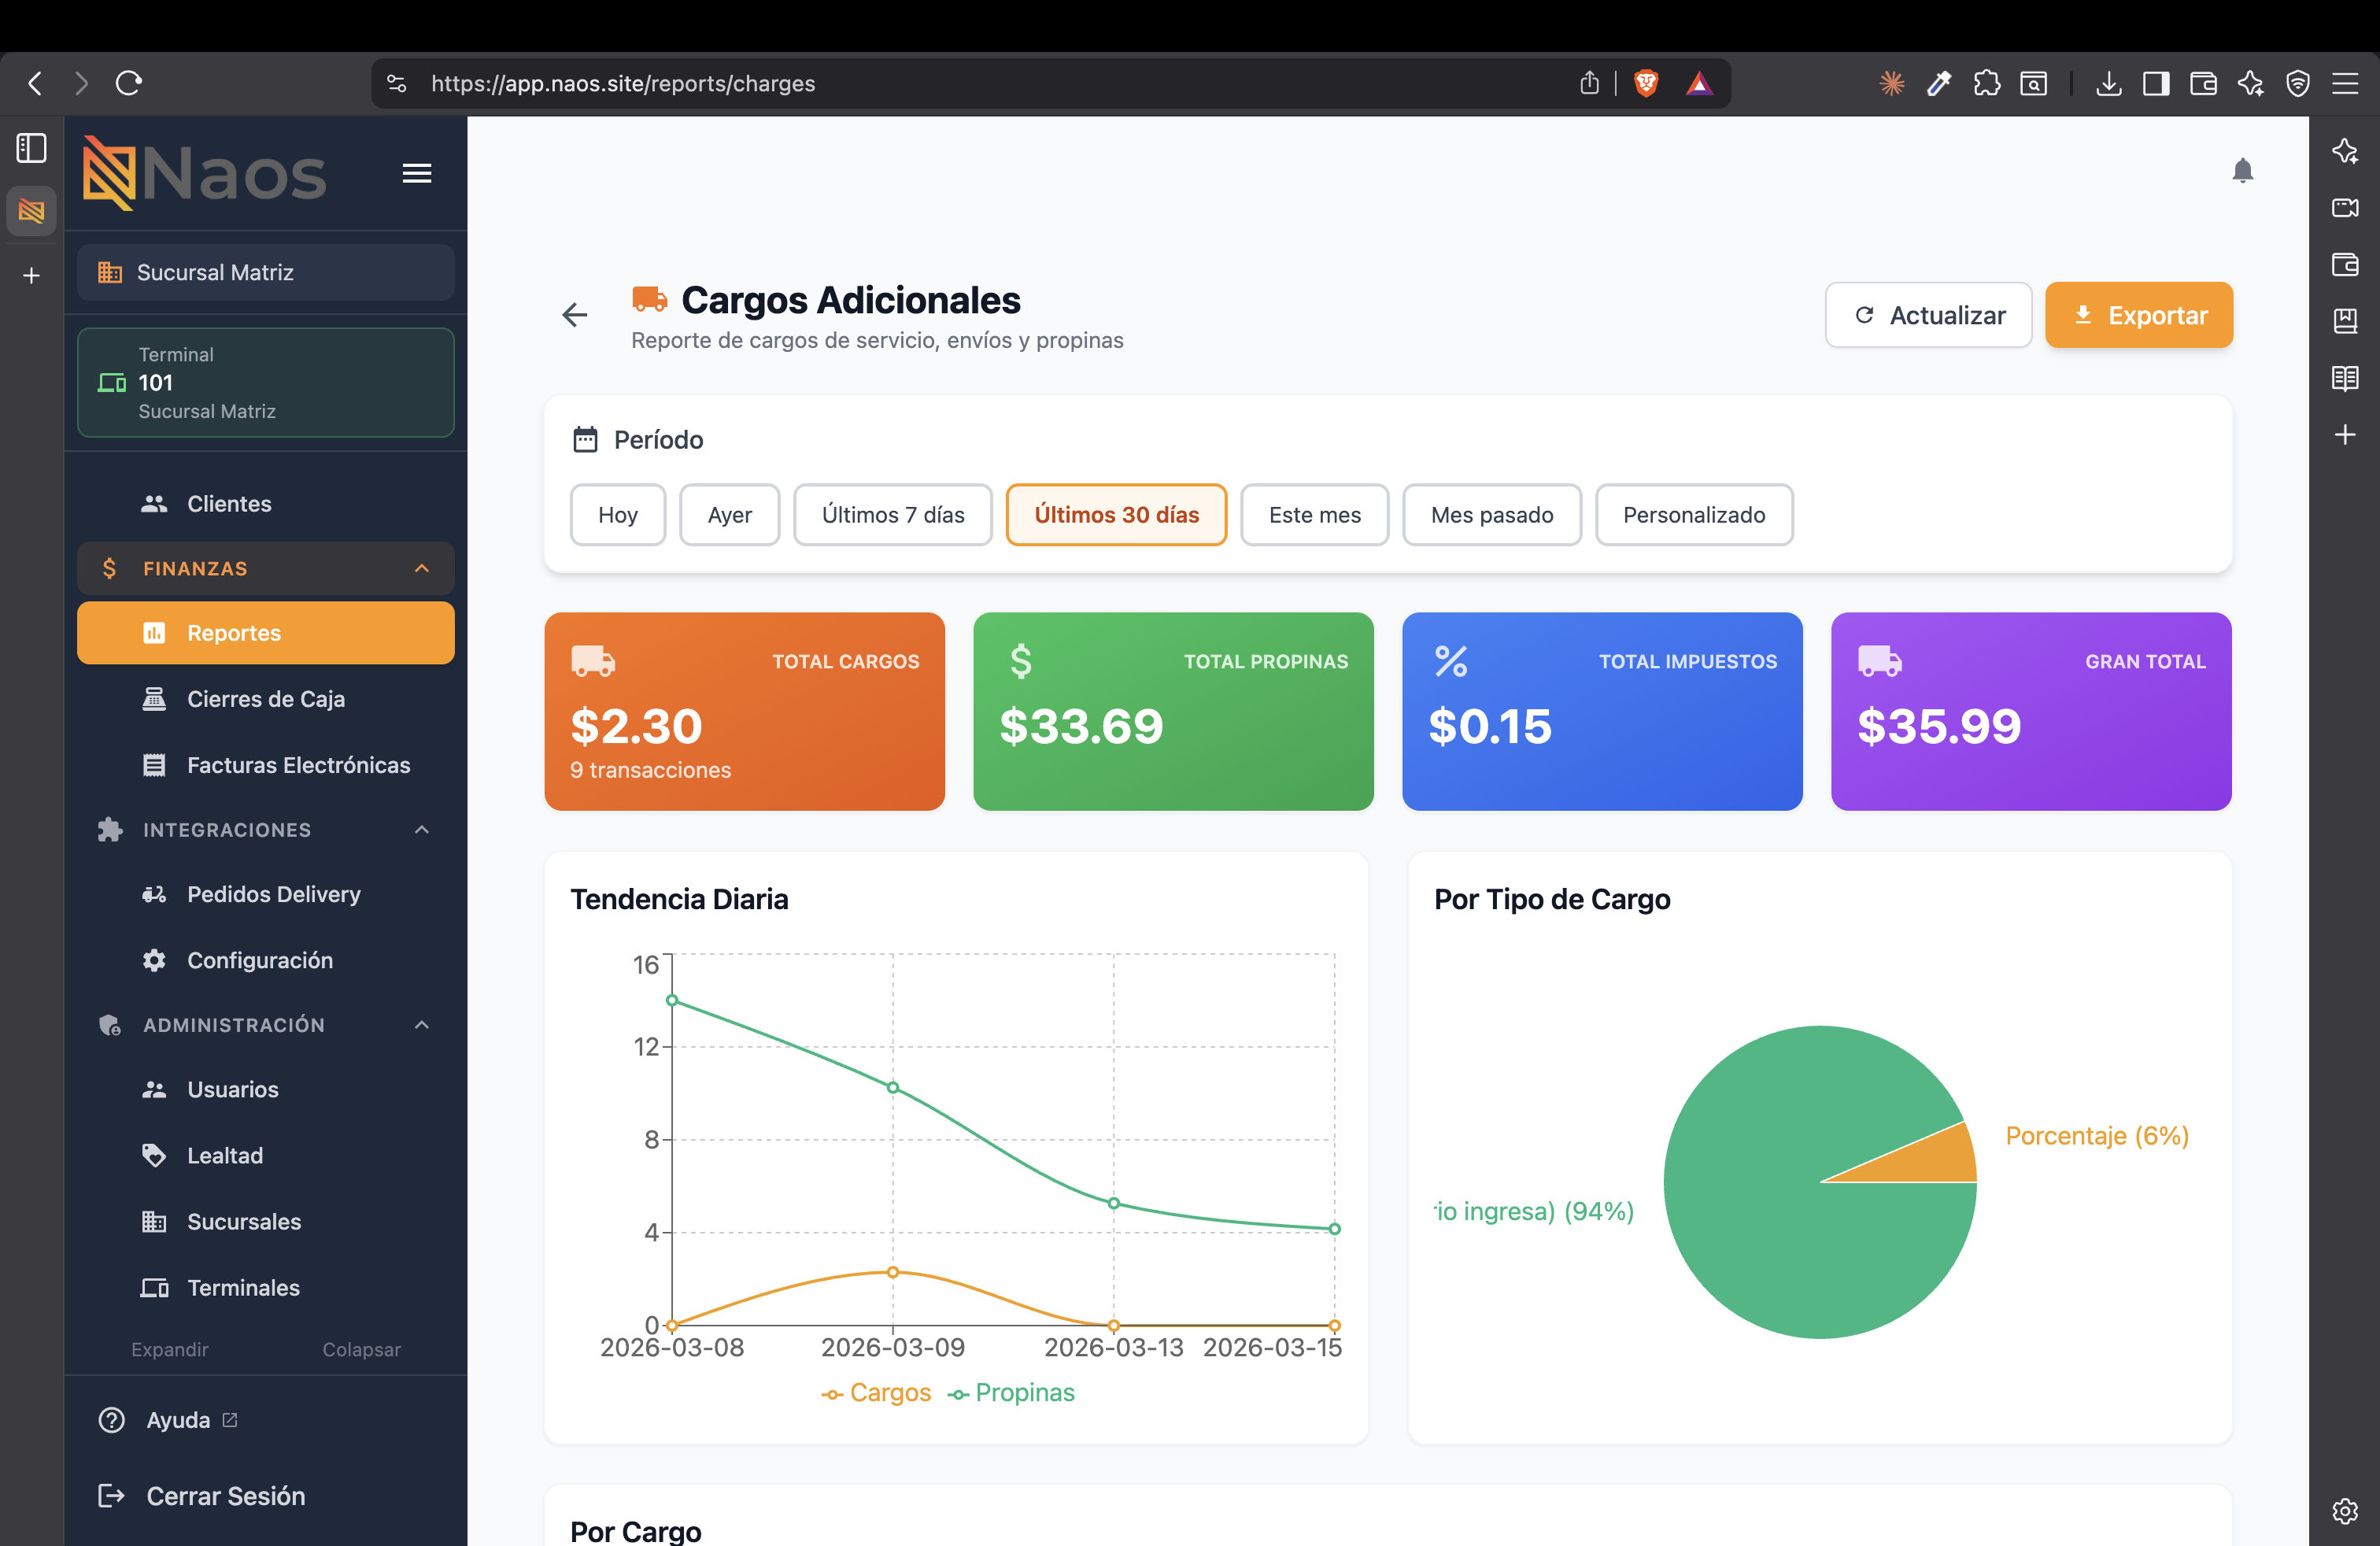Open Cierres de Caja
2380x1546 pixels.
pos(265,698)
